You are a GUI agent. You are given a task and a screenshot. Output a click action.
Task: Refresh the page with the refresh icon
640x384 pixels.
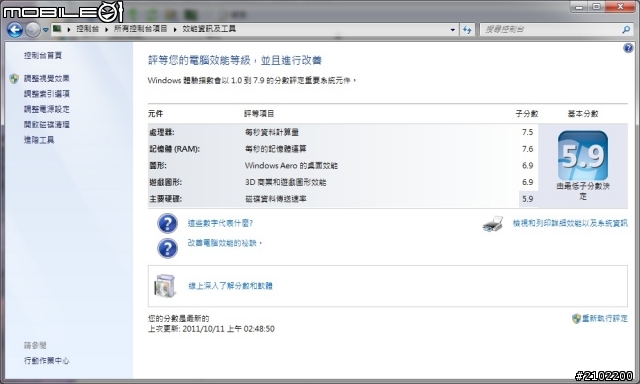click(x=467, y=29)
